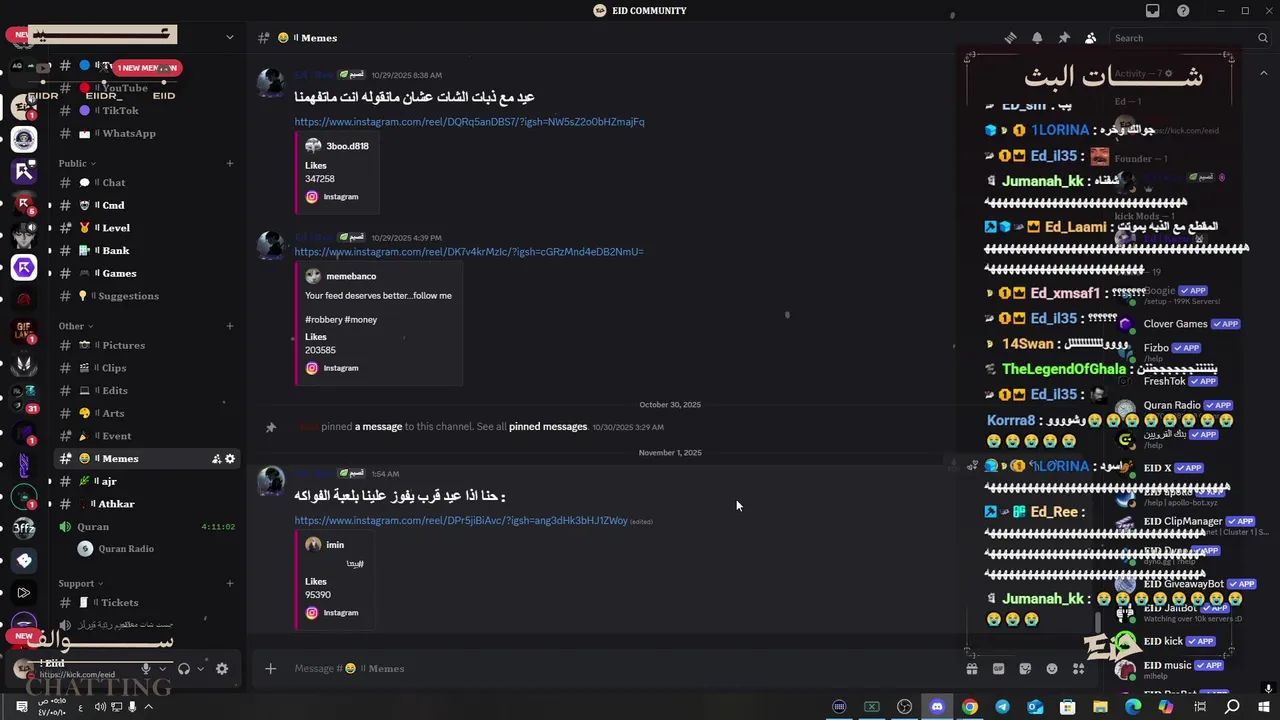Open the Athkar channel

[146, 504]
